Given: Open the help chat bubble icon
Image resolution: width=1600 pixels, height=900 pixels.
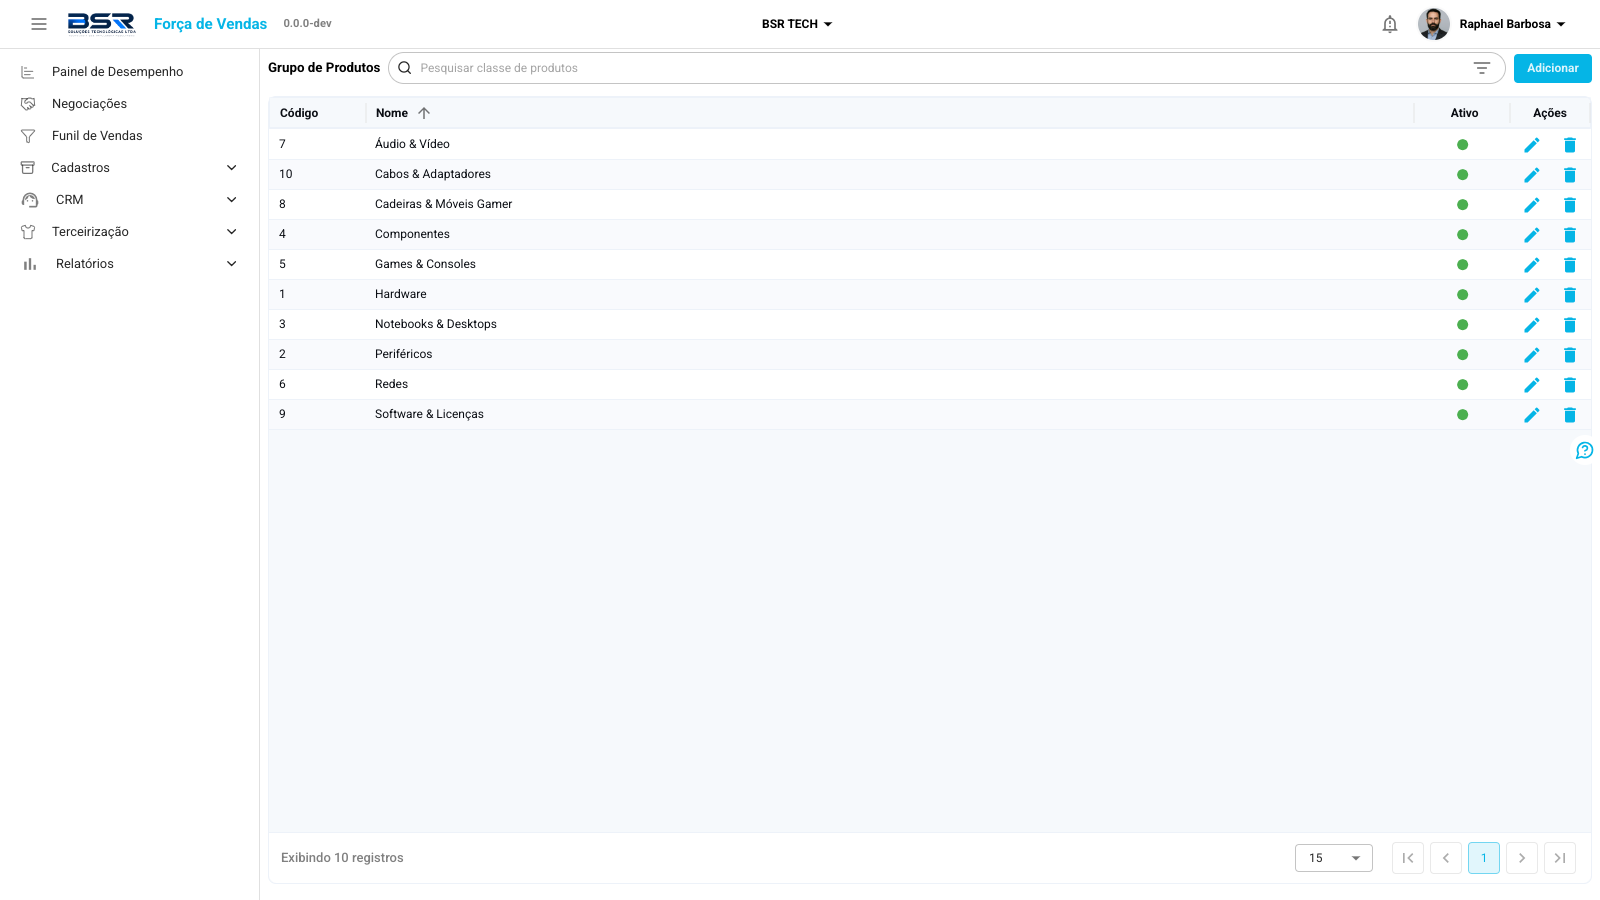Looking at the screenshot, I should point(1585,451).
